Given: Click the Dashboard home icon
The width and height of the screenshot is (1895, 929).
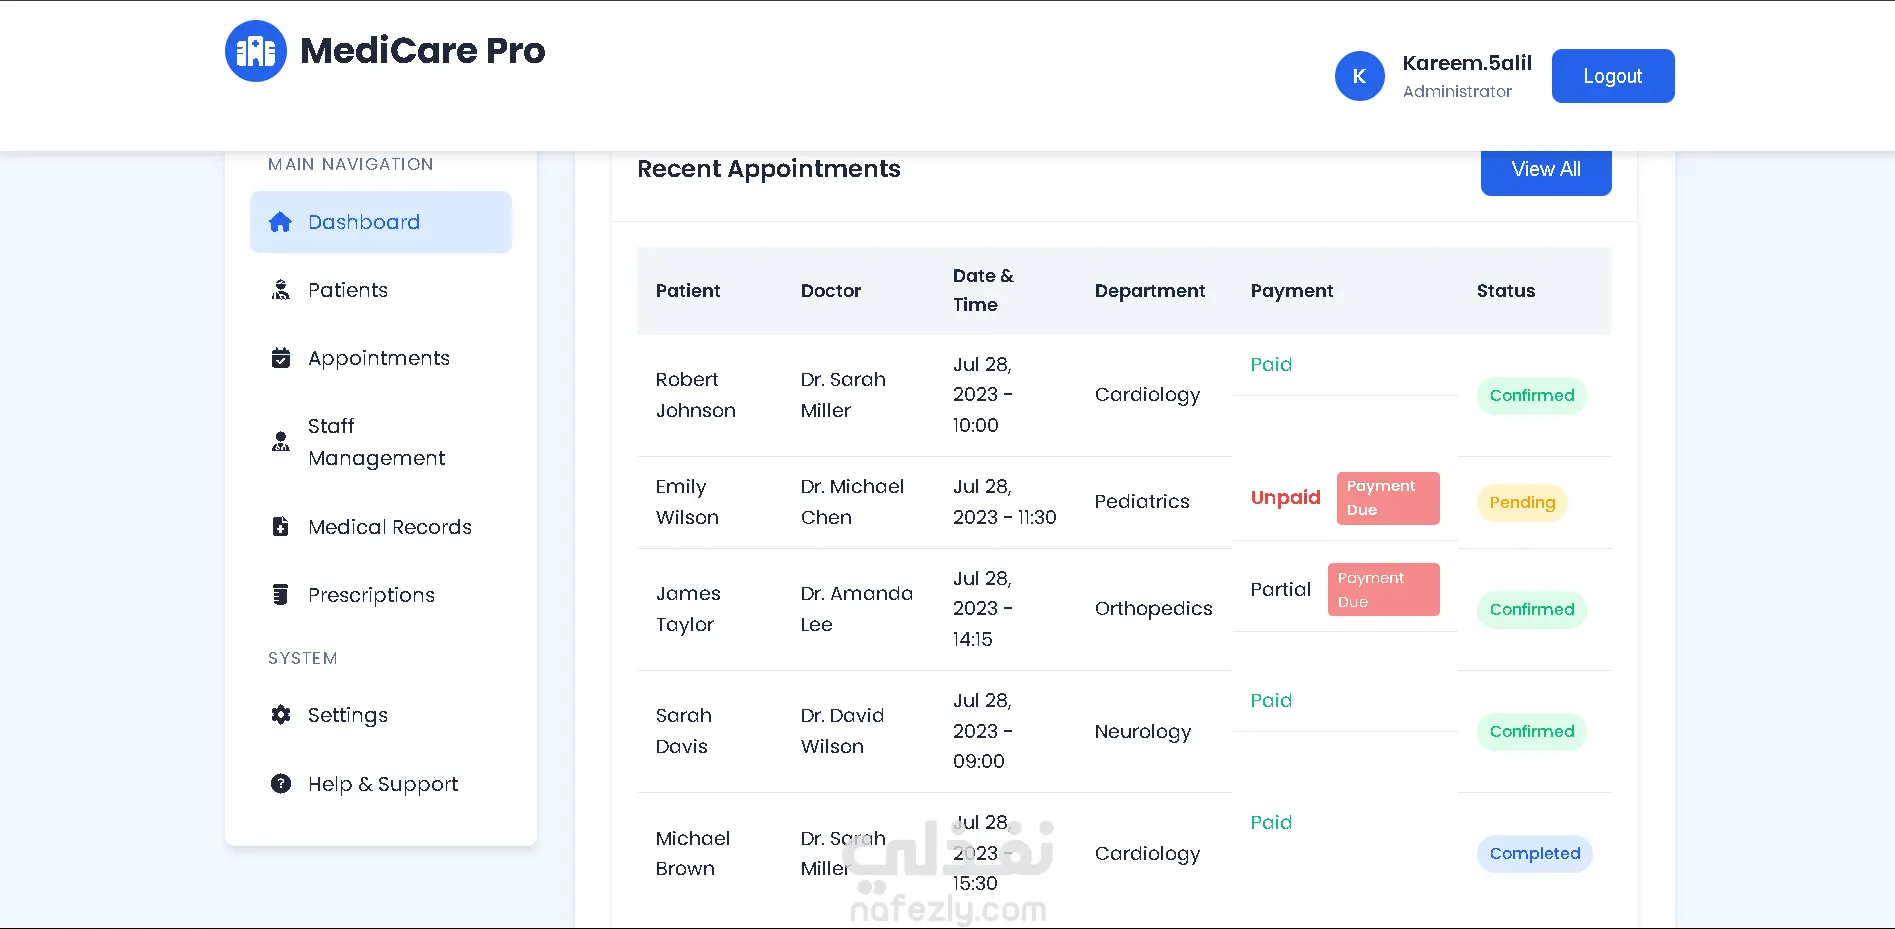Looking at the screenshot, I should click(x=281, y=222).
